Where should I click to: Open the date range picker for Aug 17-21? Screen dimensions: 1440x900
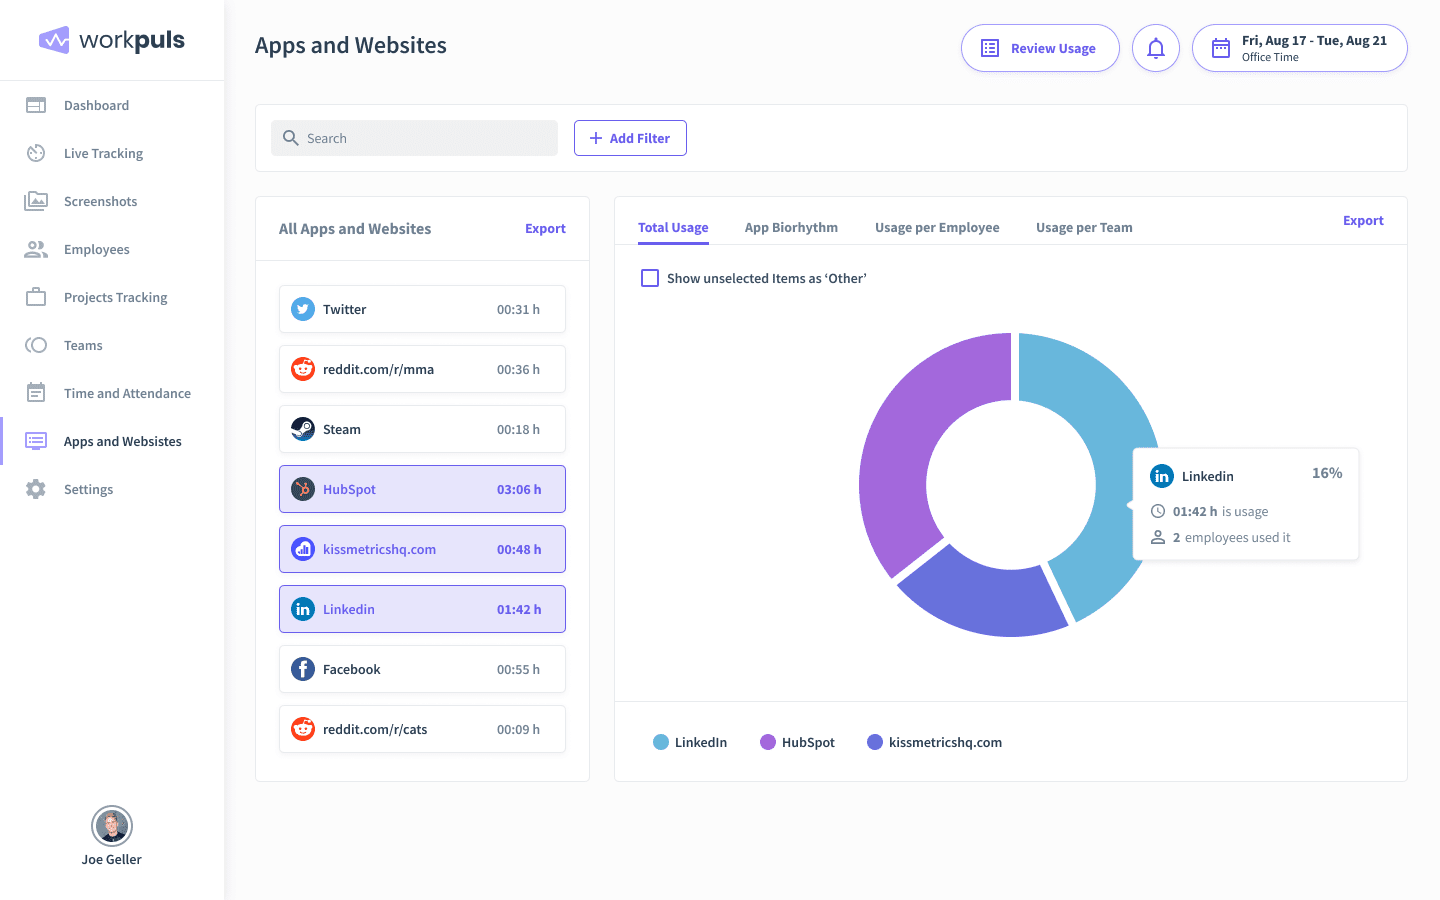pyautogui.click(x=1299, y=47)
